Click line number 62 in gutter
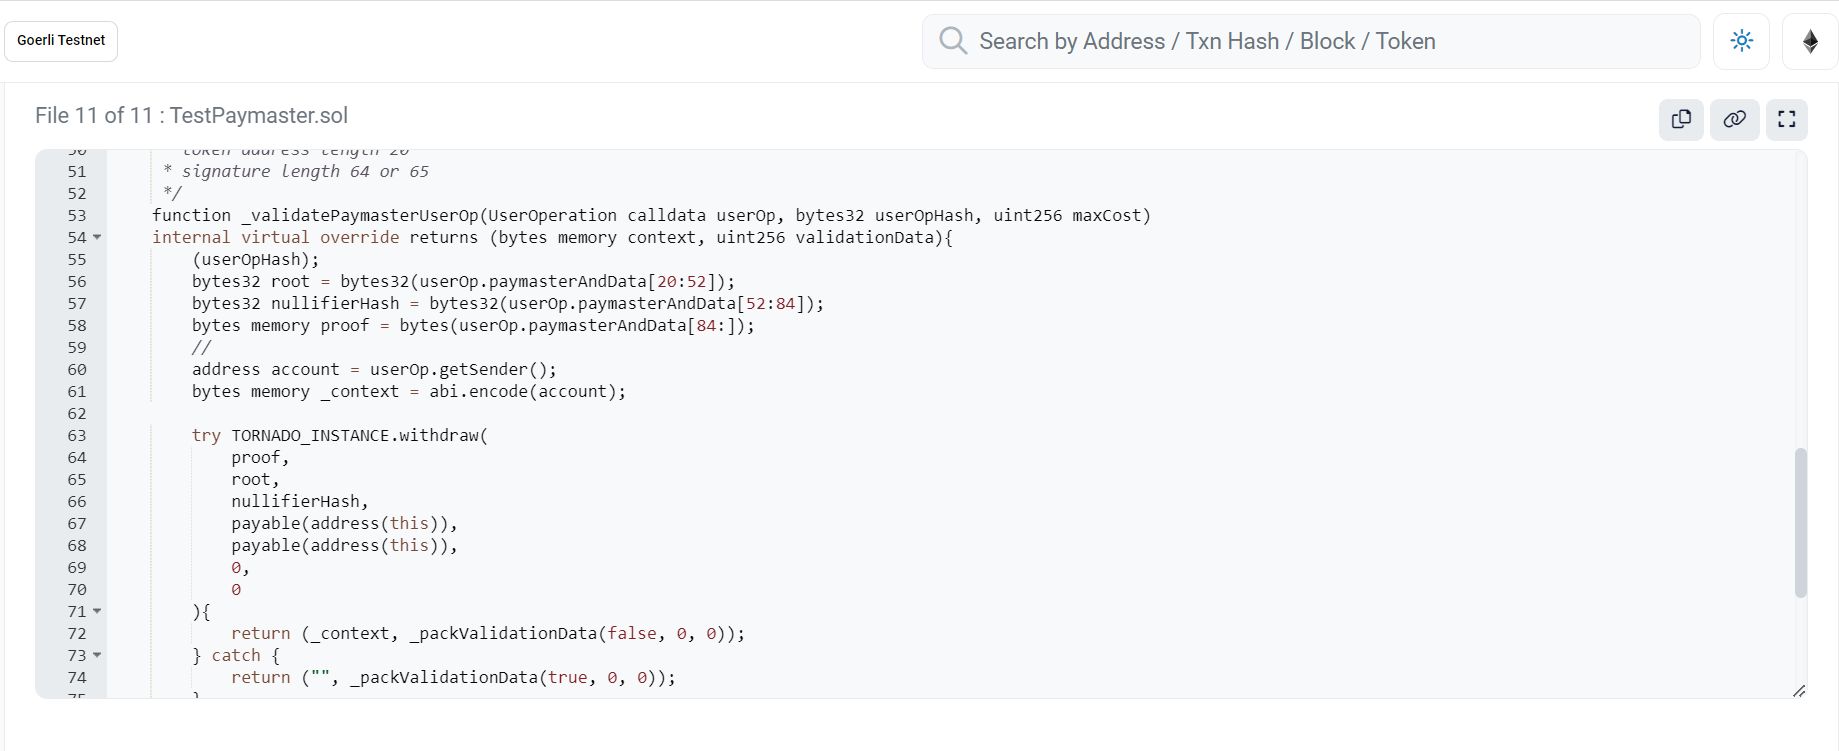This screenshot has height=751, width=1839. pos(77,413)
